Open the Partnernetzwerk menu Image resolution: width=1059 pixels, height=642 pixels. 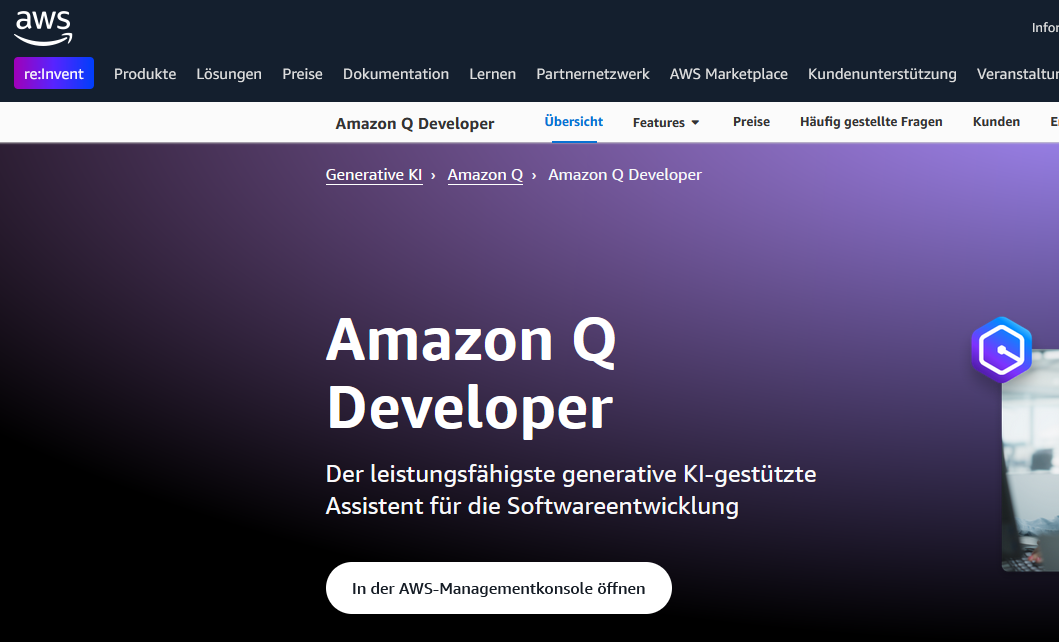[593, 74]
